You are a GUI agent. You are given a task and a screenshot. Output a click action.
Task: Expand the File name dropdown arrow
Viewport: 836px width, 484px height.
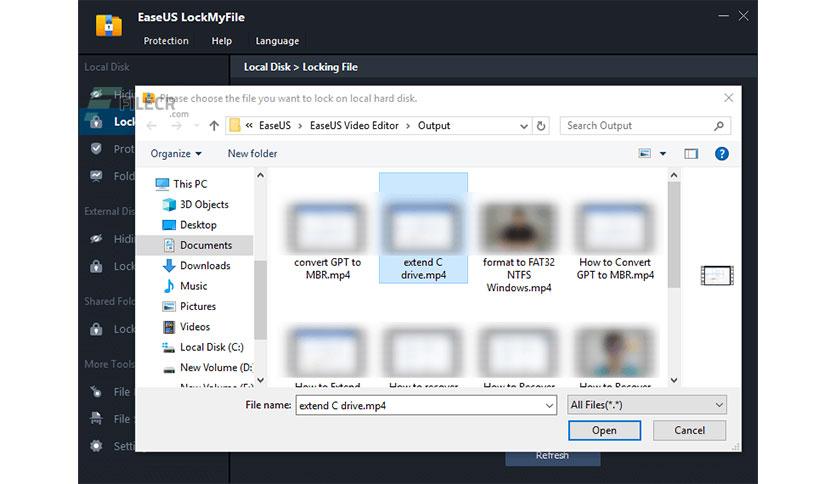pos(549,406)
